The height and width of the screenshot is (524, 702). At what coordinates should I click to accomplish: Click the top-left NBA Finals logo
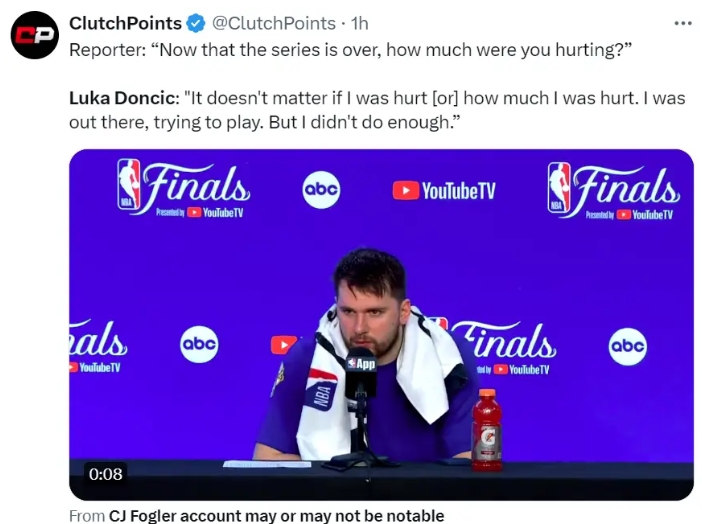[184, 188]
